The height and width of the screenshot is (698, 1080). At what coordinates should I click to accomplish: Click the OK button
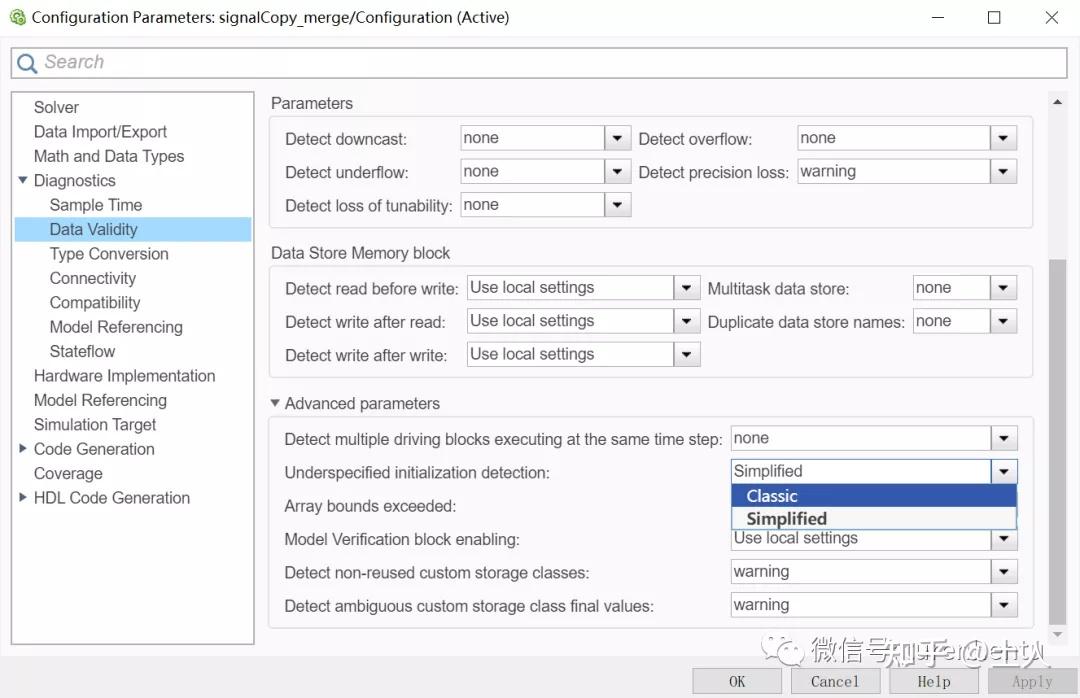737,681
